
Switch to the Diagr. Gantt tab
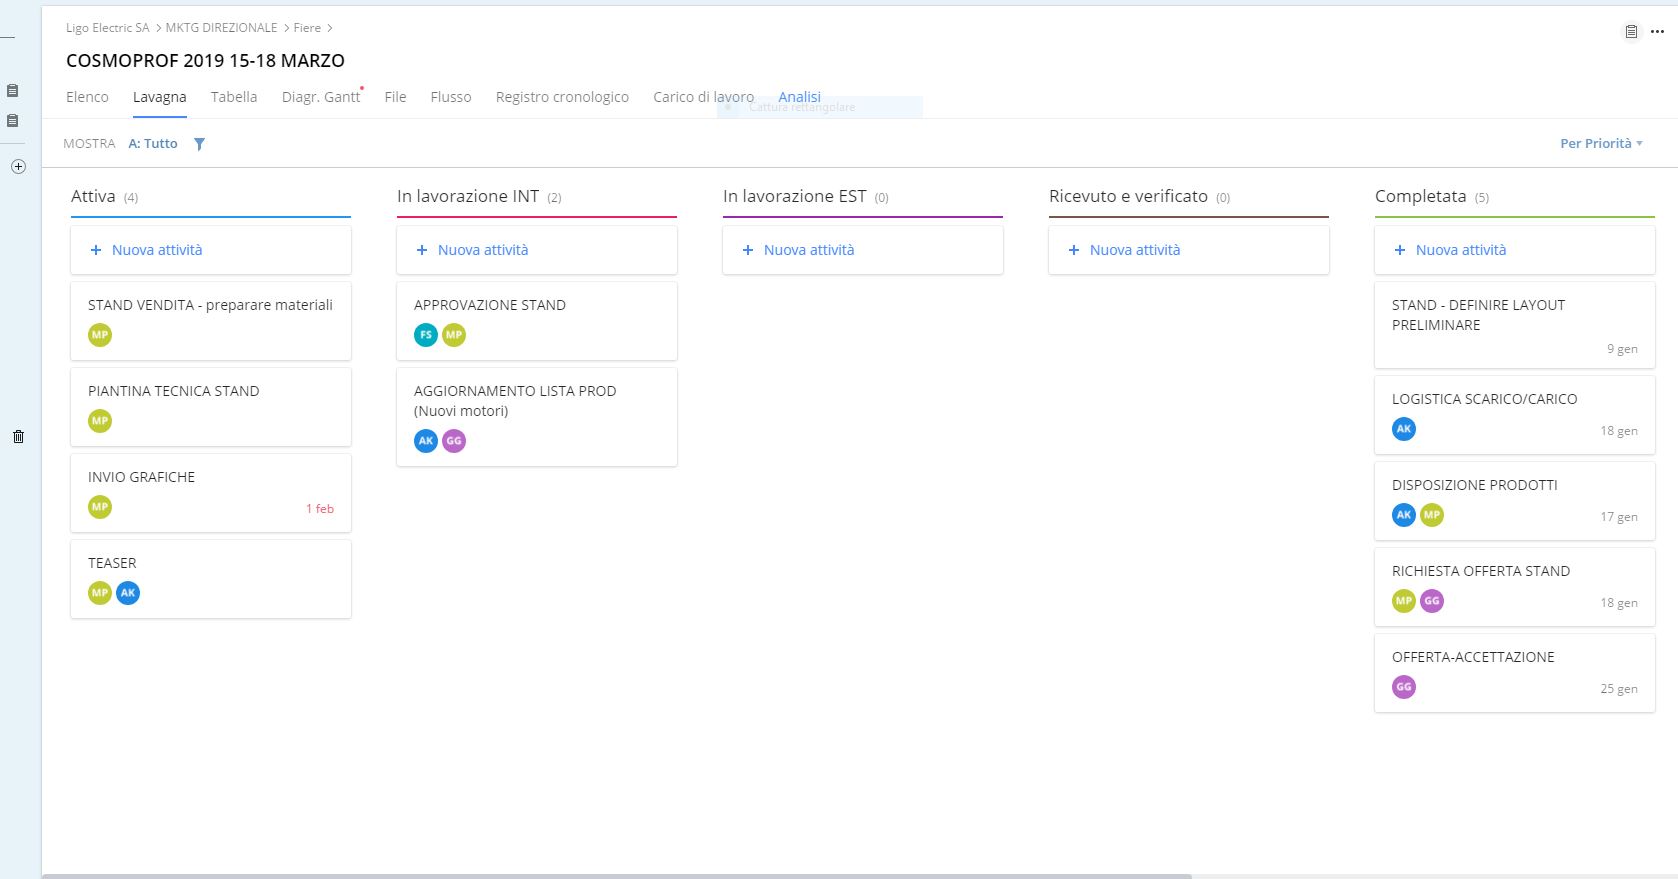click(320, 97)
